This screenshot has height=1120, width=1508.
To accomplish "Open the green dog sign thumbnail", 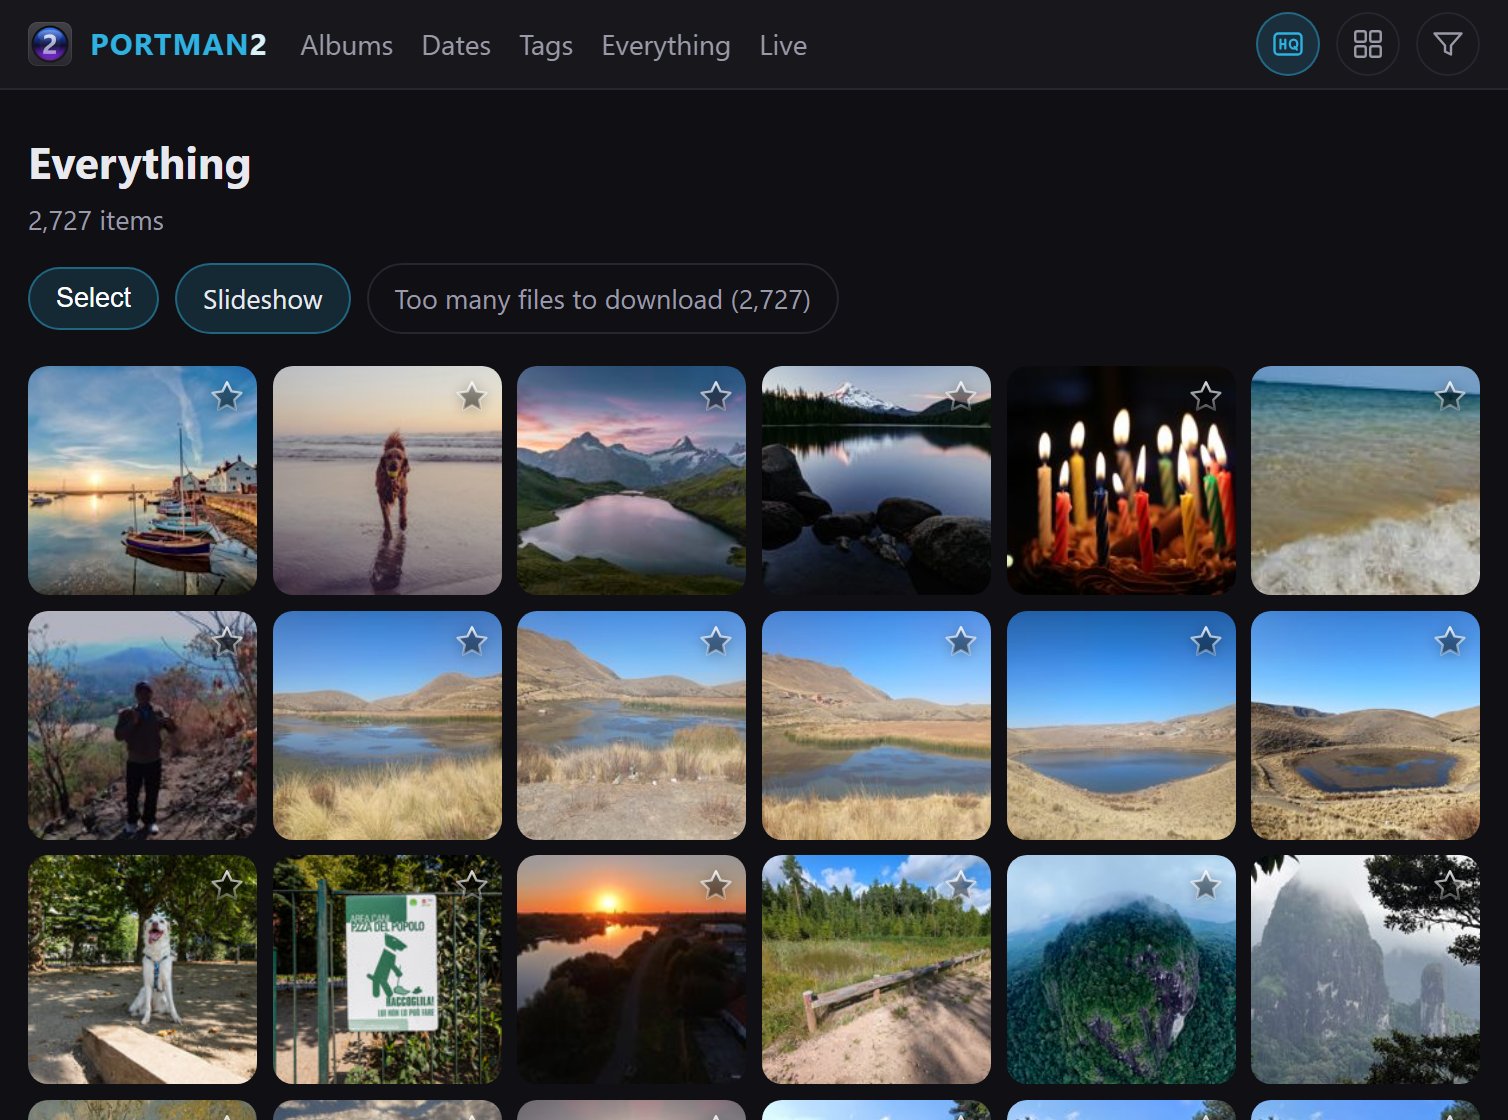I will pyautogui.click(x=387, y=969).
